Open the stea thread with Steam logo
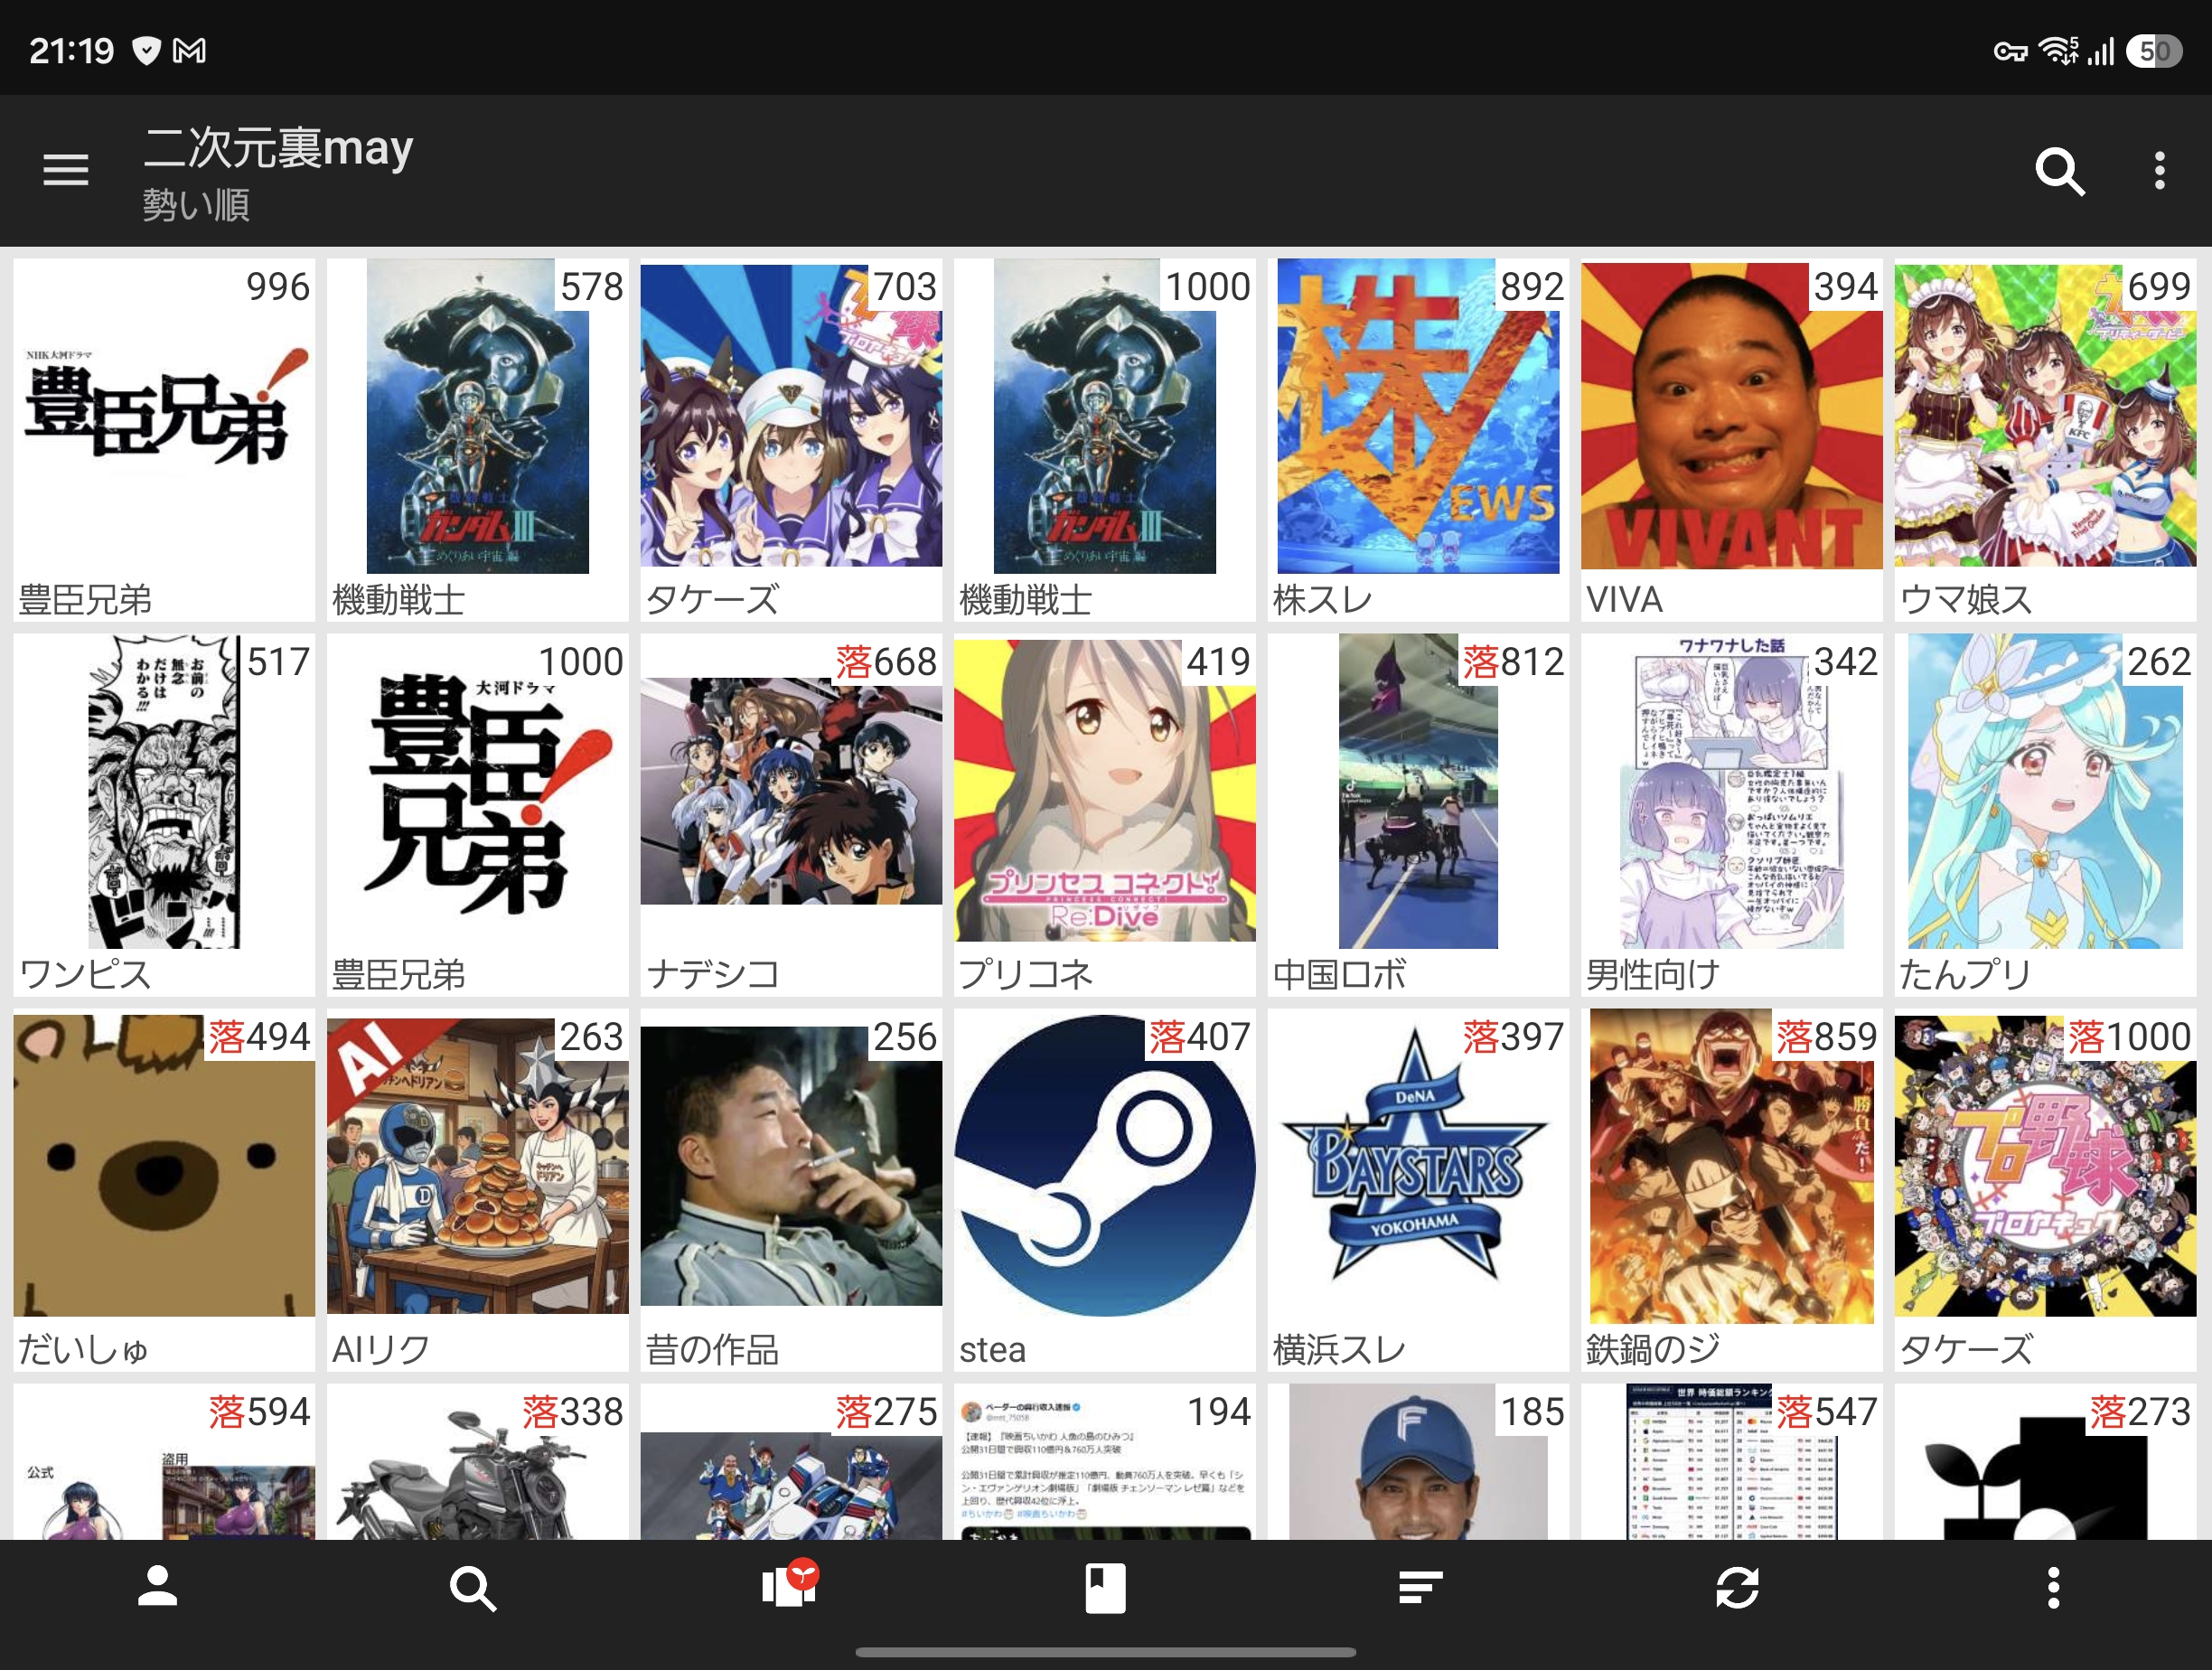This screenshot has height=1670, width=2212. pyautogui.click(x=1105, y=1190)
